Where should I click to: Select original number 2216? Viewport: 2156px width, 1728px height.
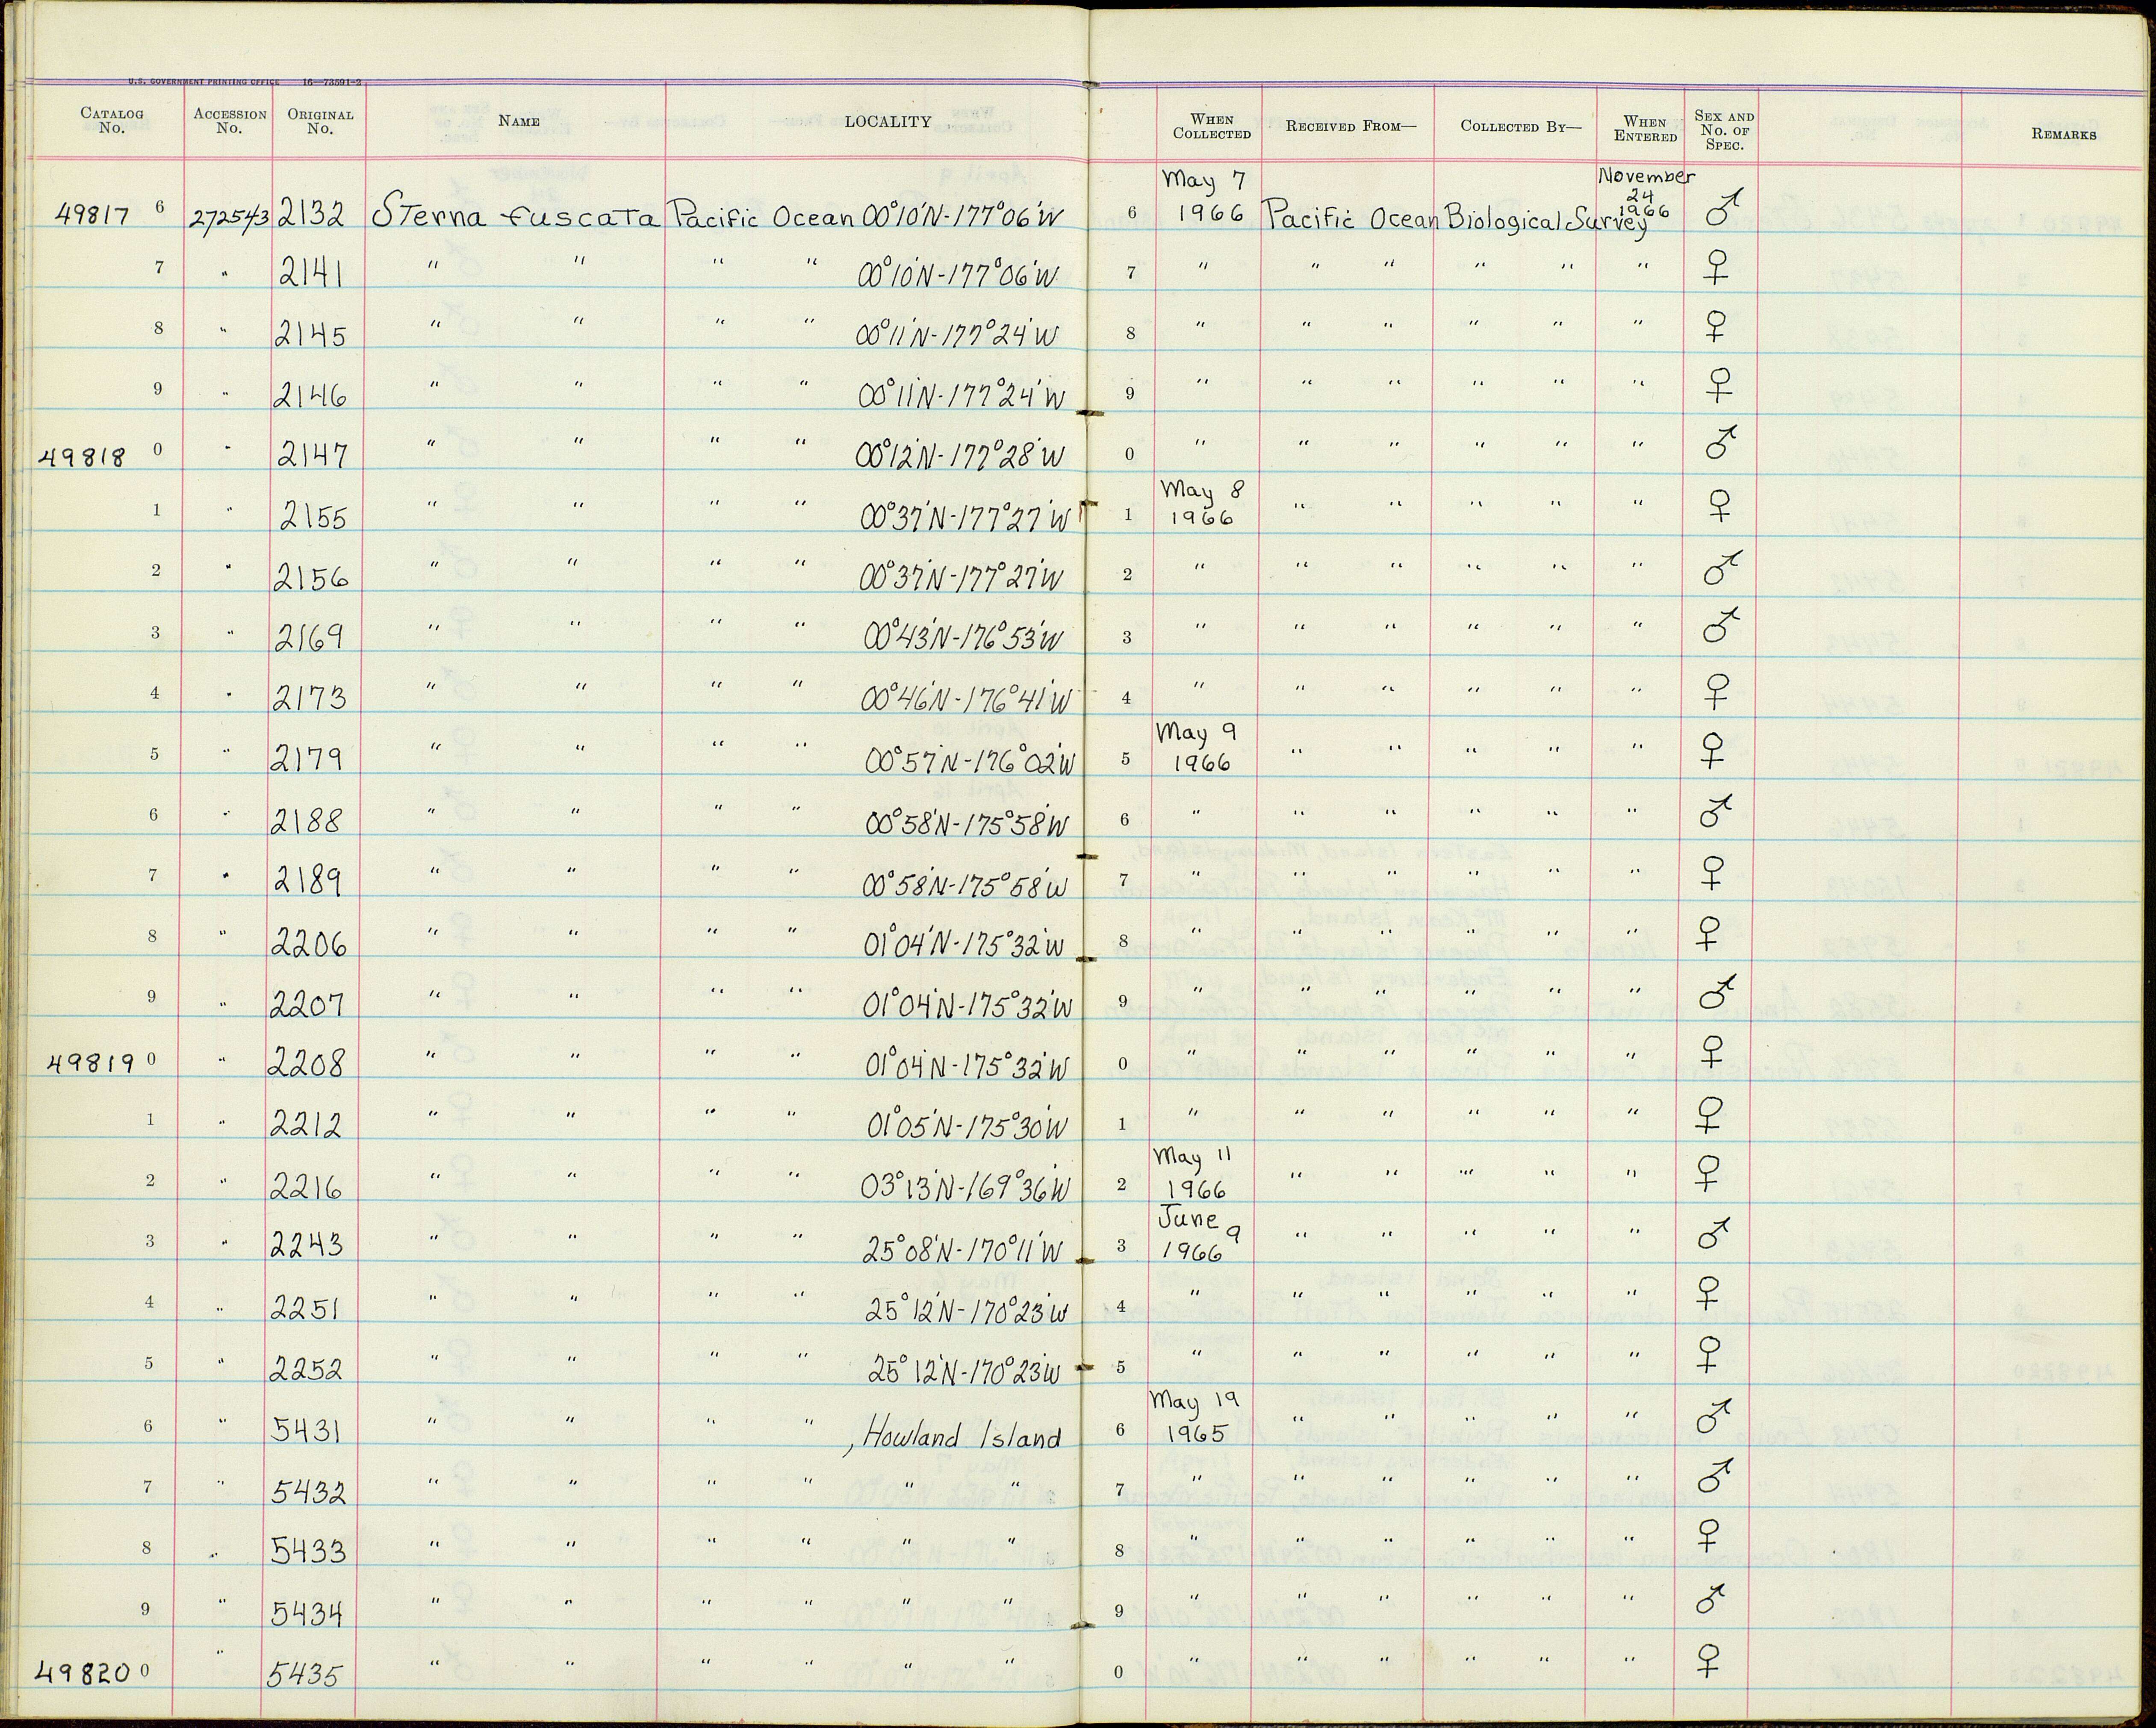pos(307,1187)
